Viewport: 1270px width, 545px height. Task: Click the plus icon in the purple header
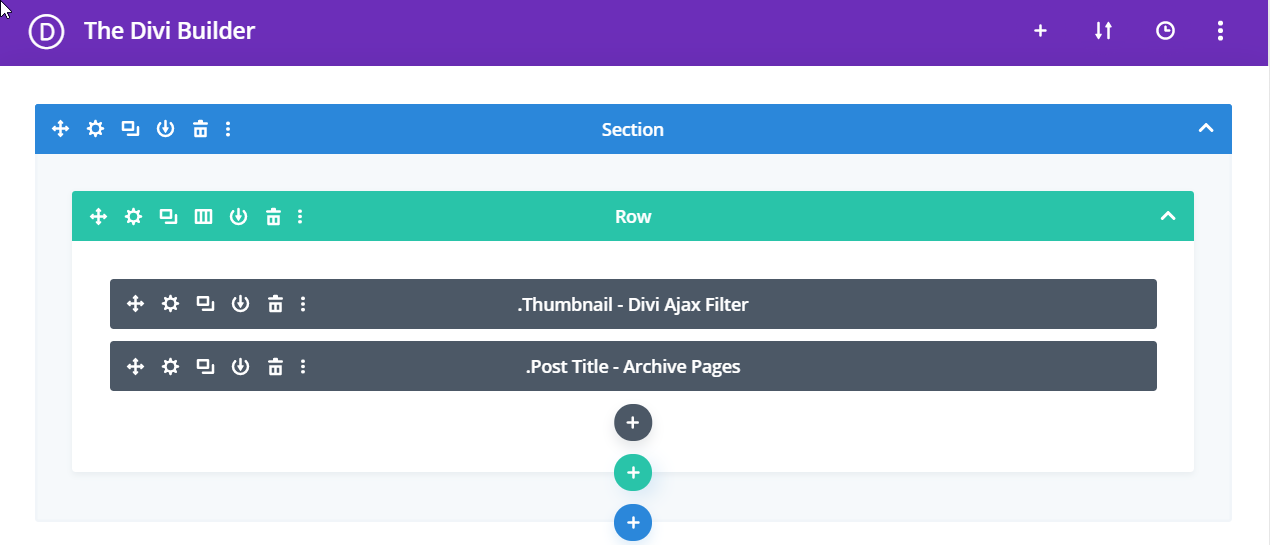tap(1040, 31)
